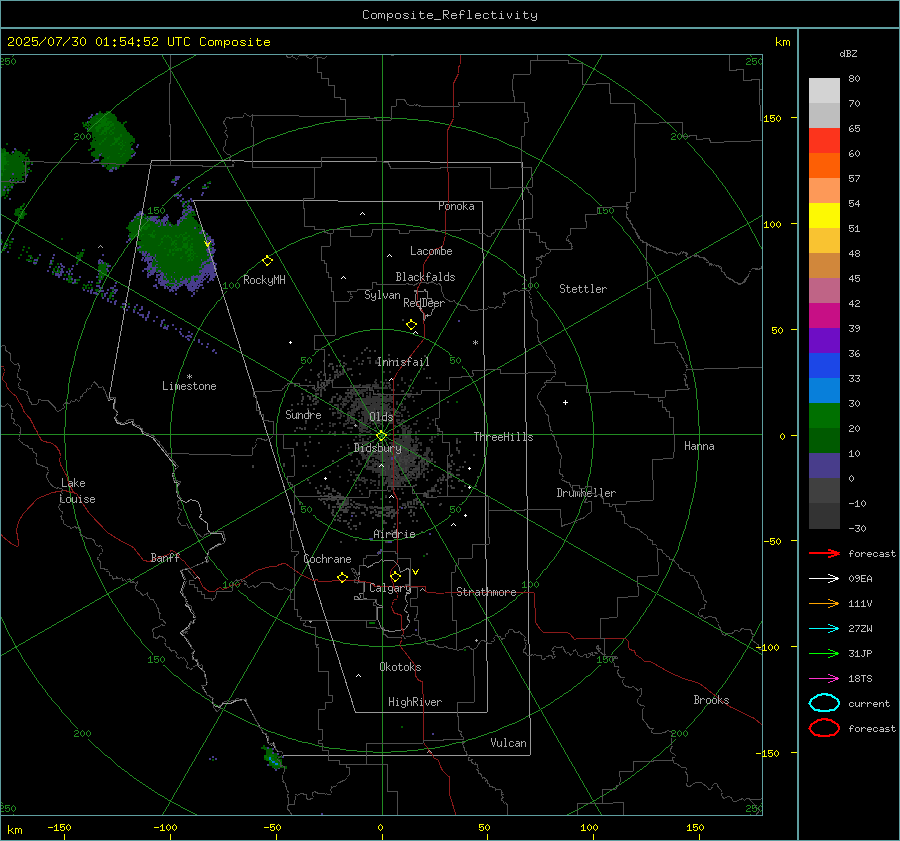This screenshot has height=841, width=900.
Task: Click the HighRiver label
Action: pos(415,702)
